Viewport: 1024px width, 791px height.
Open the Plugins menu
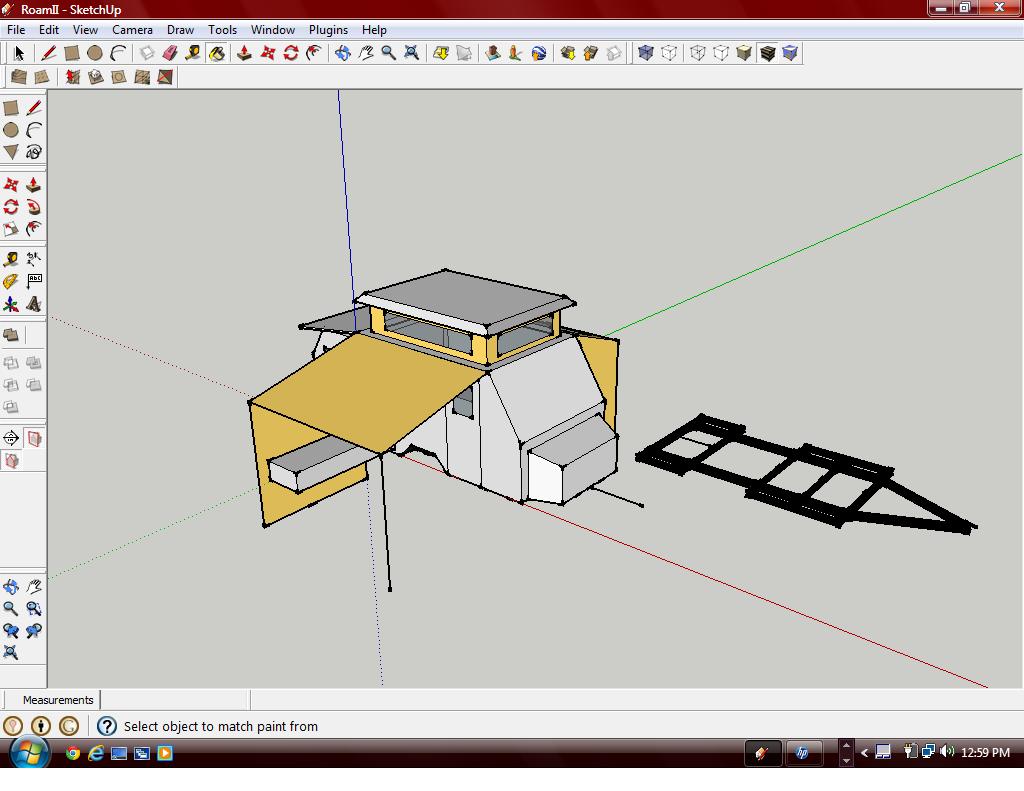(x=328, y=29)
